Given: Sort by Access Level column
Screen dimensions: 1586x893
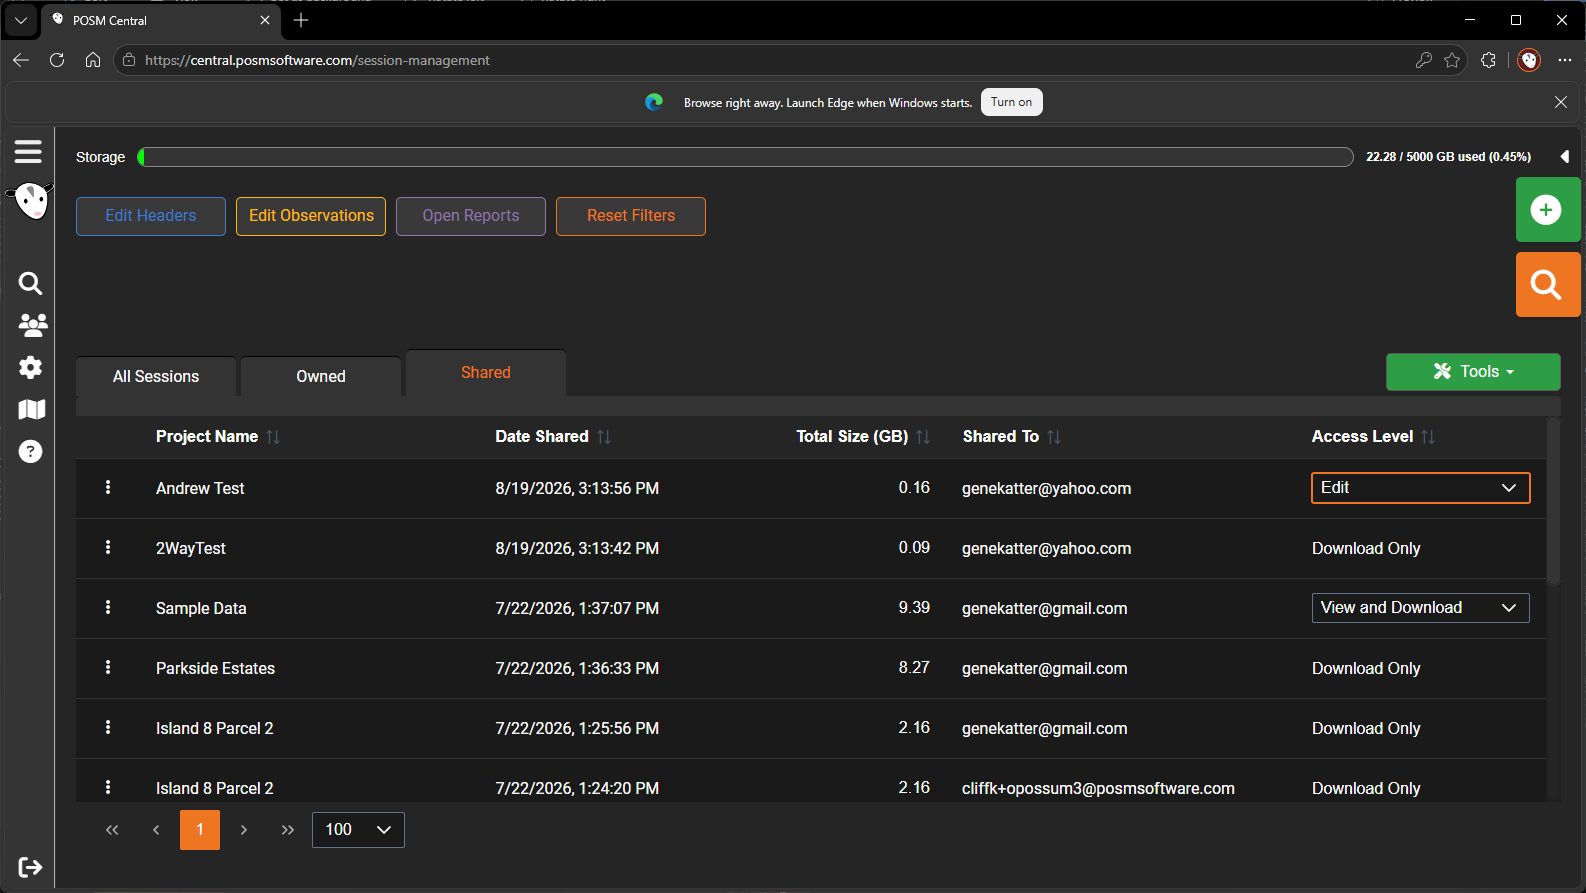Looking at the screenshot, I should click(x=1428, y=437).
